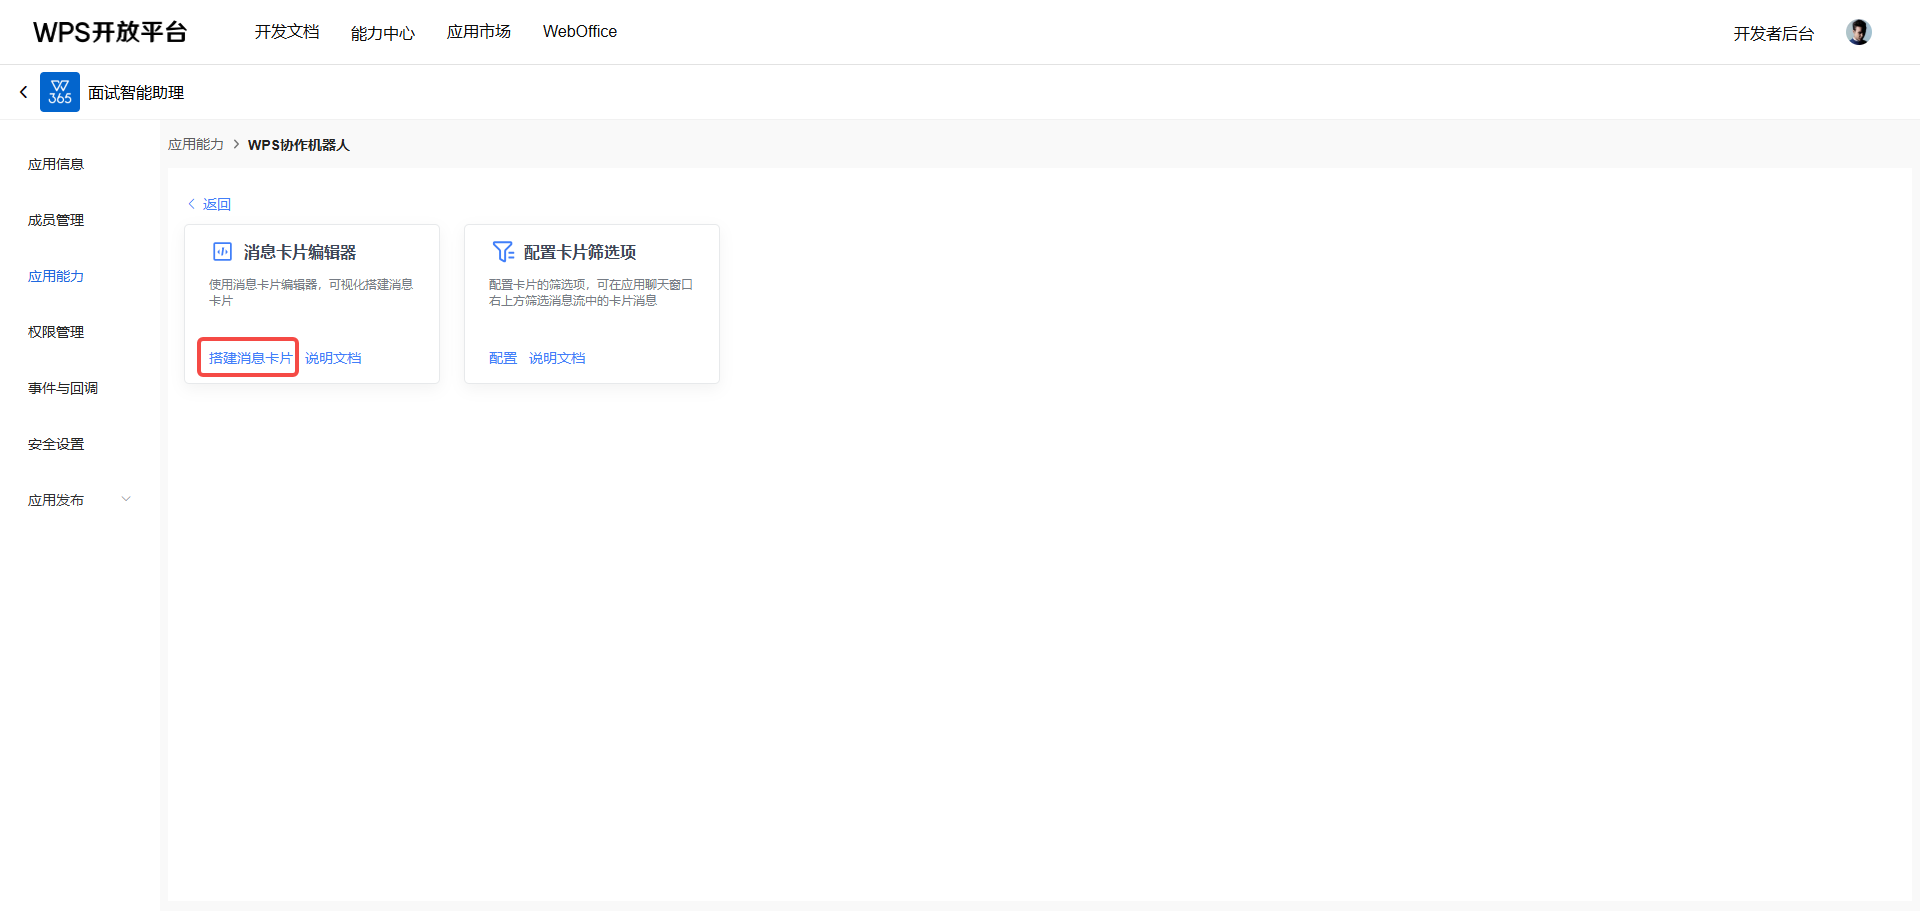This screenshot has height=911, width=1920.
Task: Click the WPS 365 app logo
Action: tap(60, 92)
